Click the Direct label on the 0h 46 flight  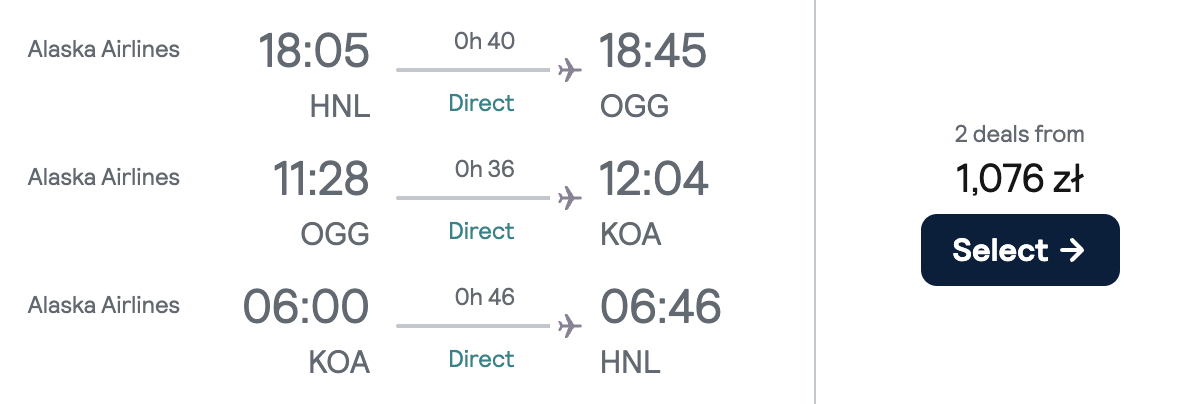[x=481, y=359]
